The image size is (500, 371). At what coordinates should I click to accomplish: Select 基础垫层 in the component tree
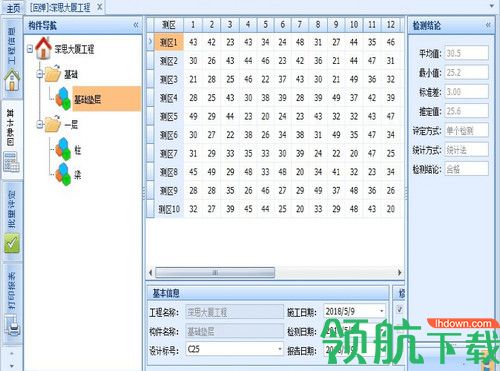click(x=107, y=99)
